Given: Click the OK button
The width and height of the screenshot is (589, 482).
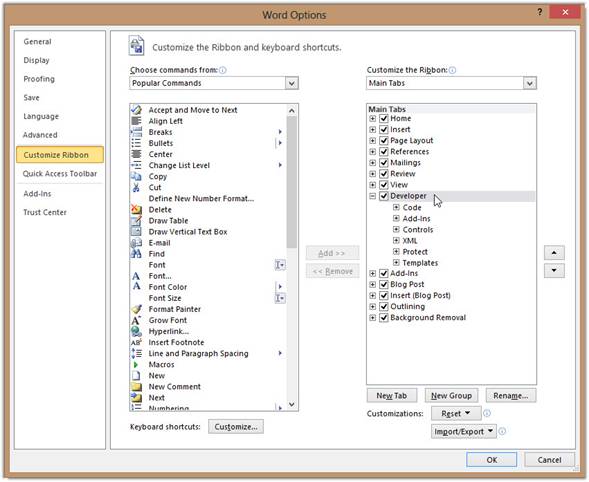Looking at the screenshot, I should point(492,460).
